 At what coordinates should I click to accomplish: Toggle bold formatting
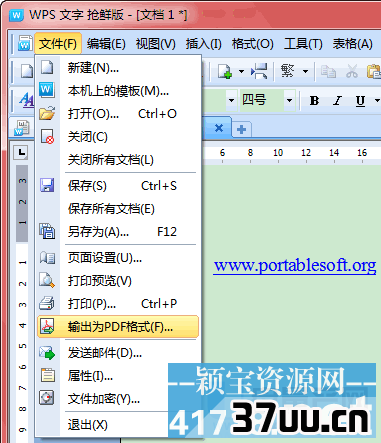pos(314,101)
